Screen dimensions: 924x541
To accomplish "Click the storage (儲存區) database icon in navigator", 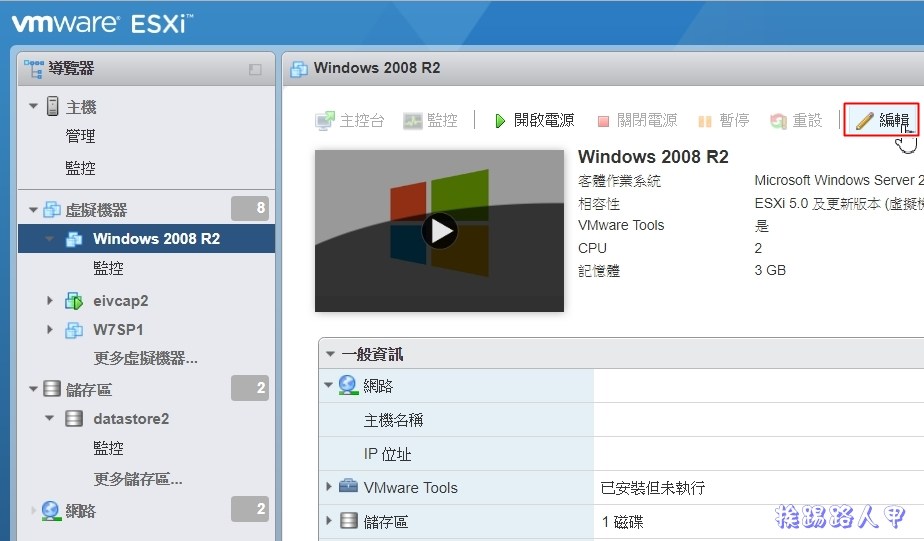I will tap(52, 388).
